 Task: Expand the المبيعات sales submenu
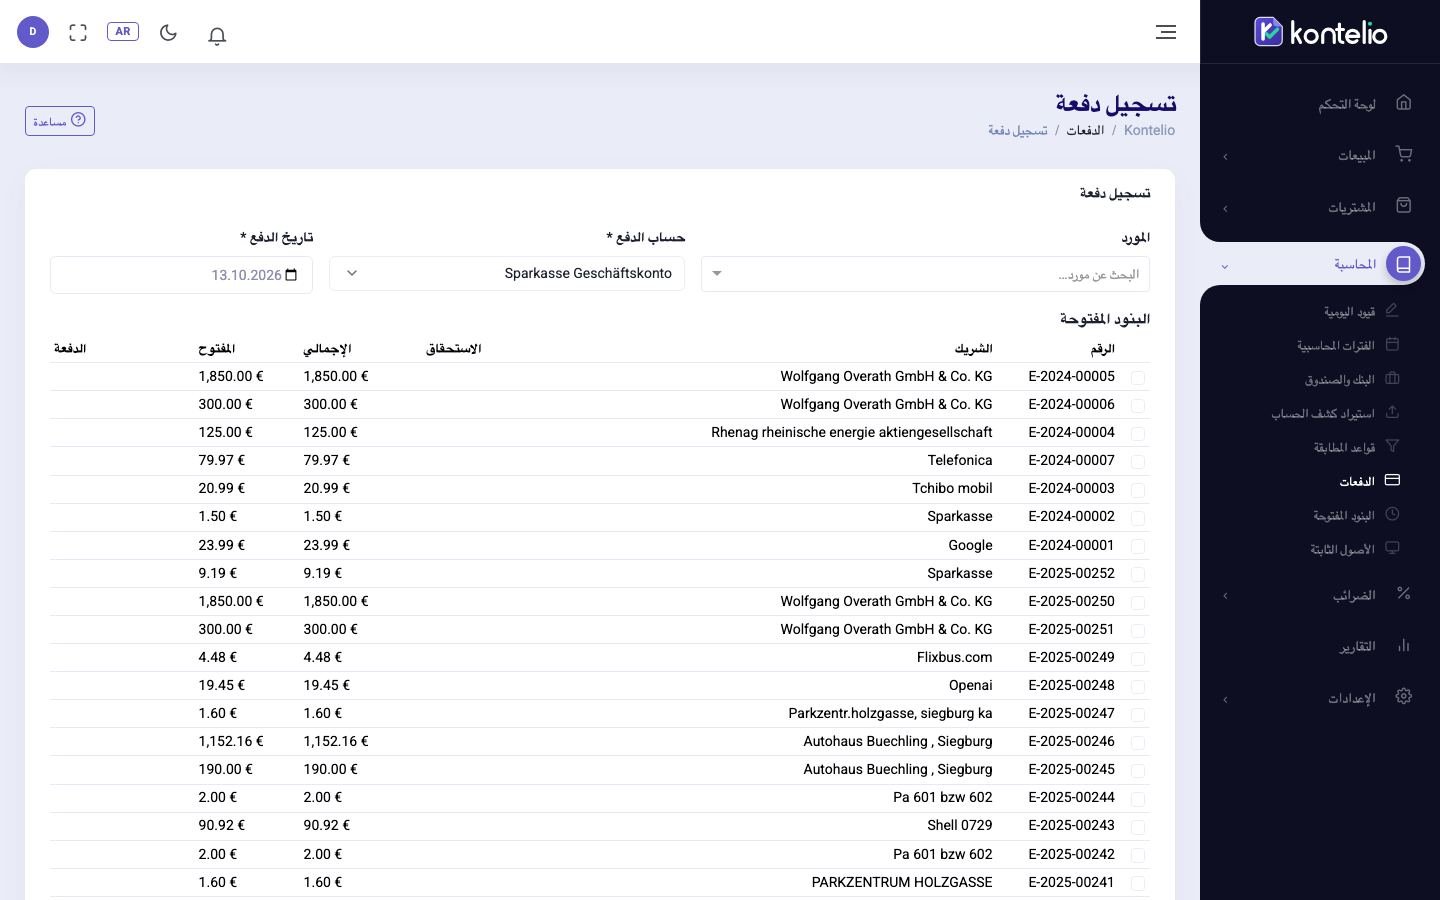[1225, 156]
